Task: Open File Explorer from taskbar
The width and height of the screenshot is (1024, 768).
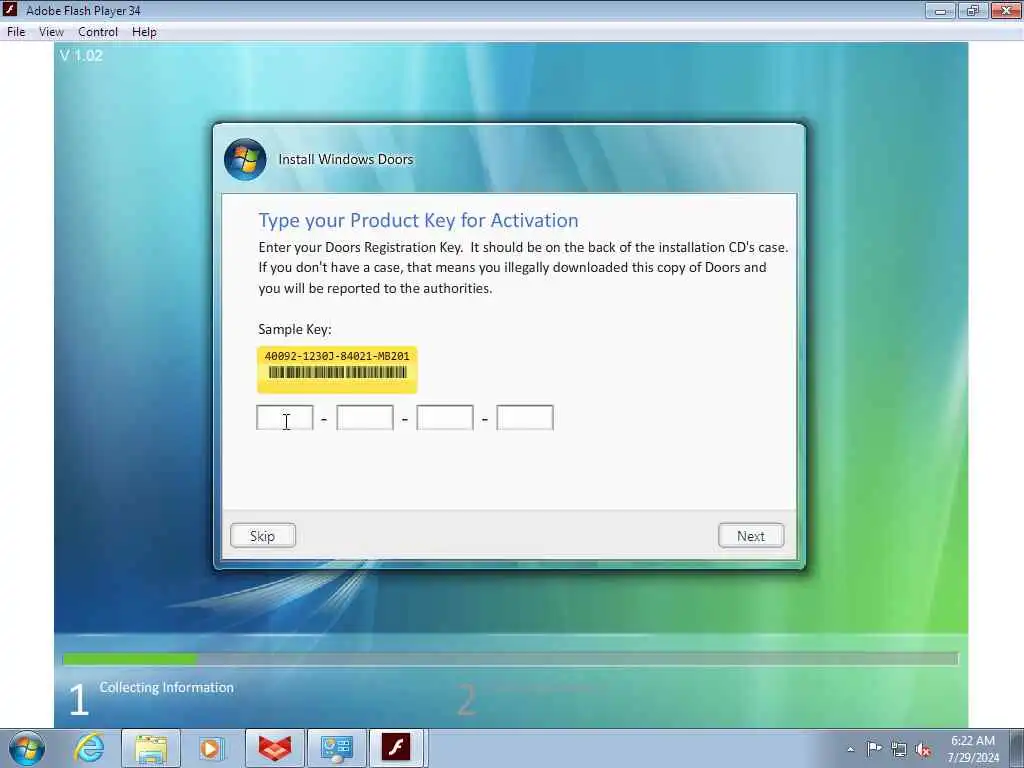Action: click(x=151, y=748)
